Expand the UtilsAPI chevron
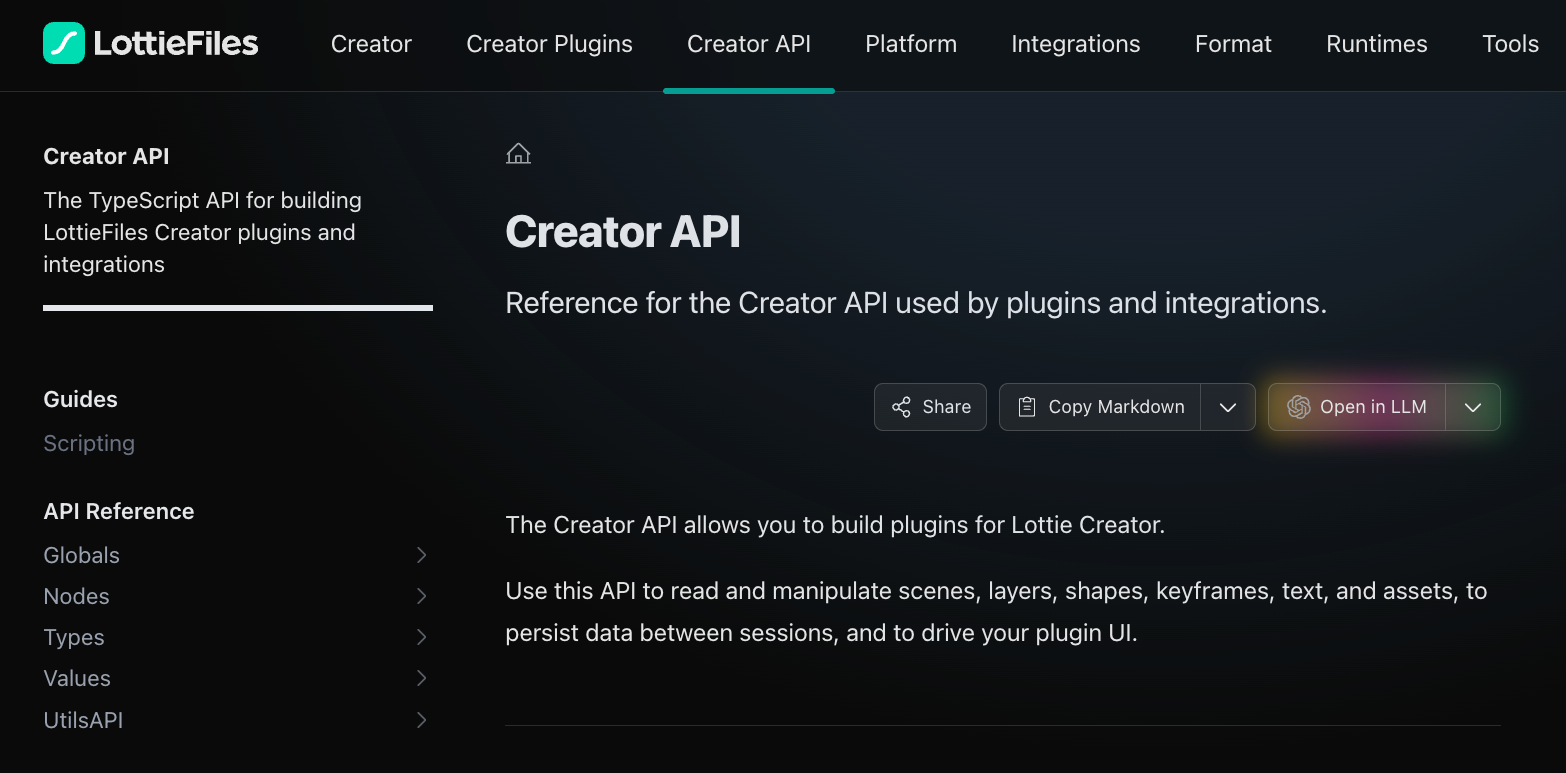 [421, 720]
